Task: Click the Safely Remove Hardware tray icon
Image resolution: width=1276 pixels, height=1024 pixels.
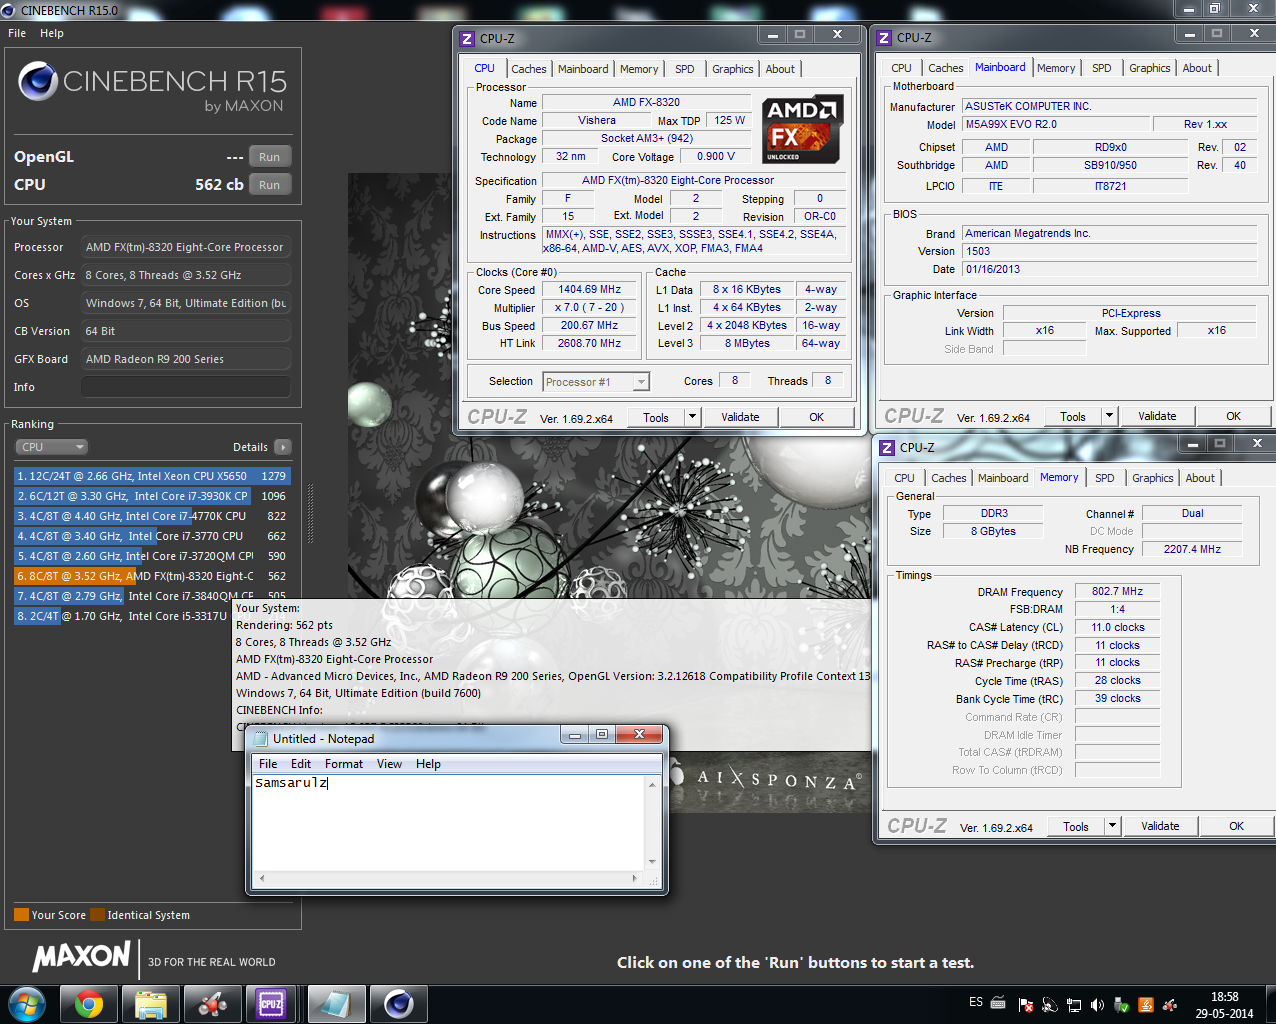Action: [x=1122, y=1005]
